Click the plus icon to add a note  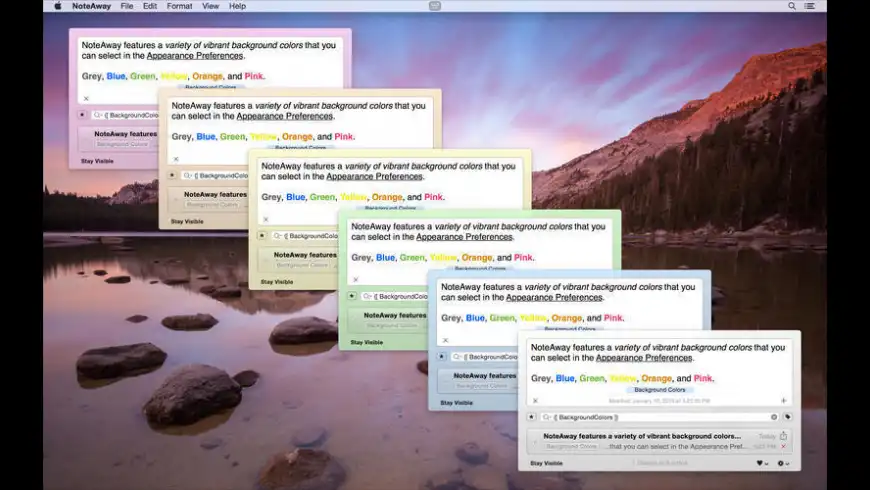click(783, 400)
